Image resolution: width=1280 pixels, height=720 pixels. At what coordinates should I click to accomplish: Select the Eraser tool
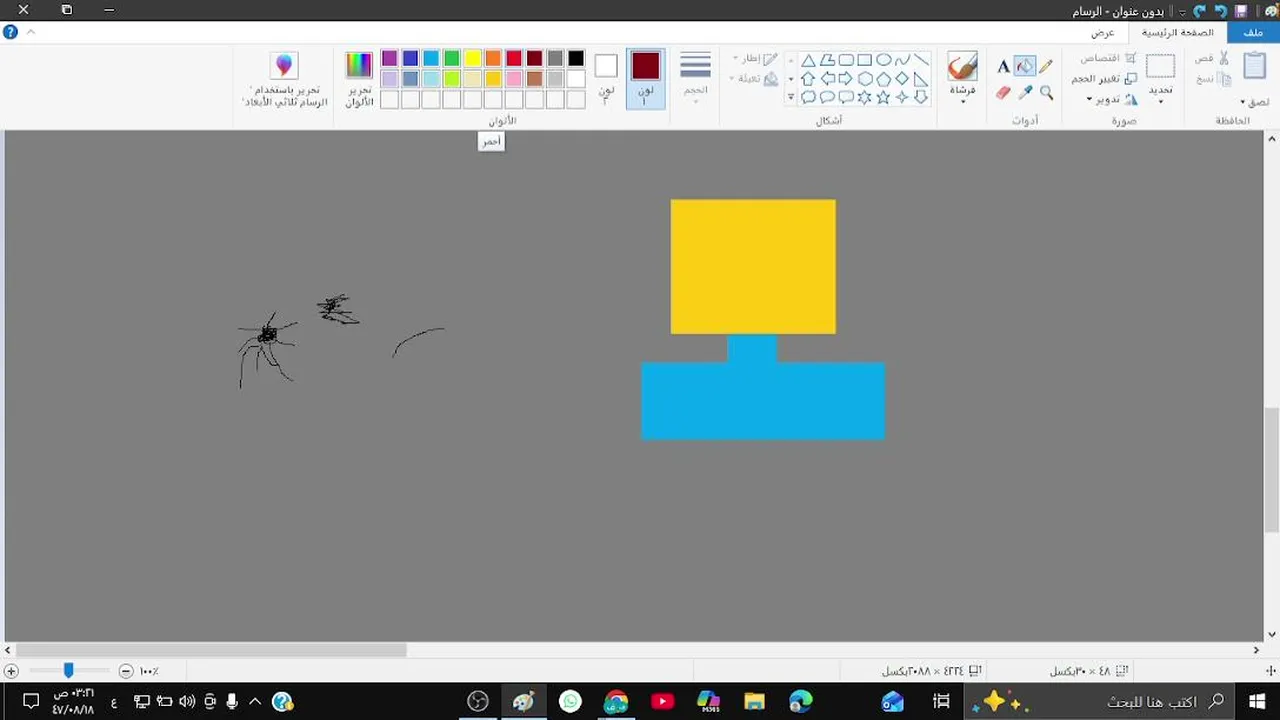coord(1003,93)
